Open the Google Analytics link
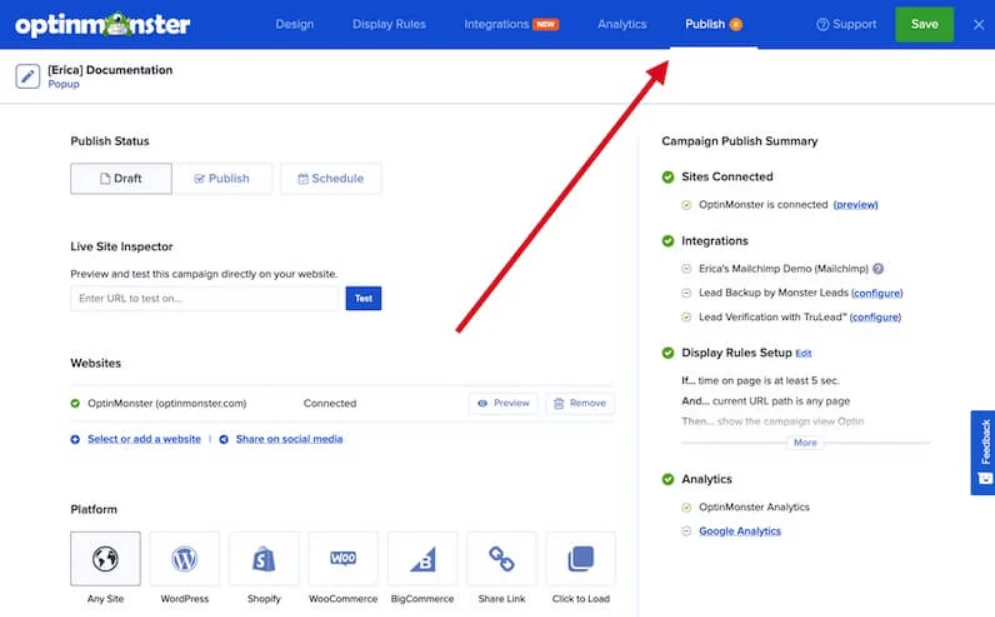Screen dimensions: 995x617 coord(740,531)
